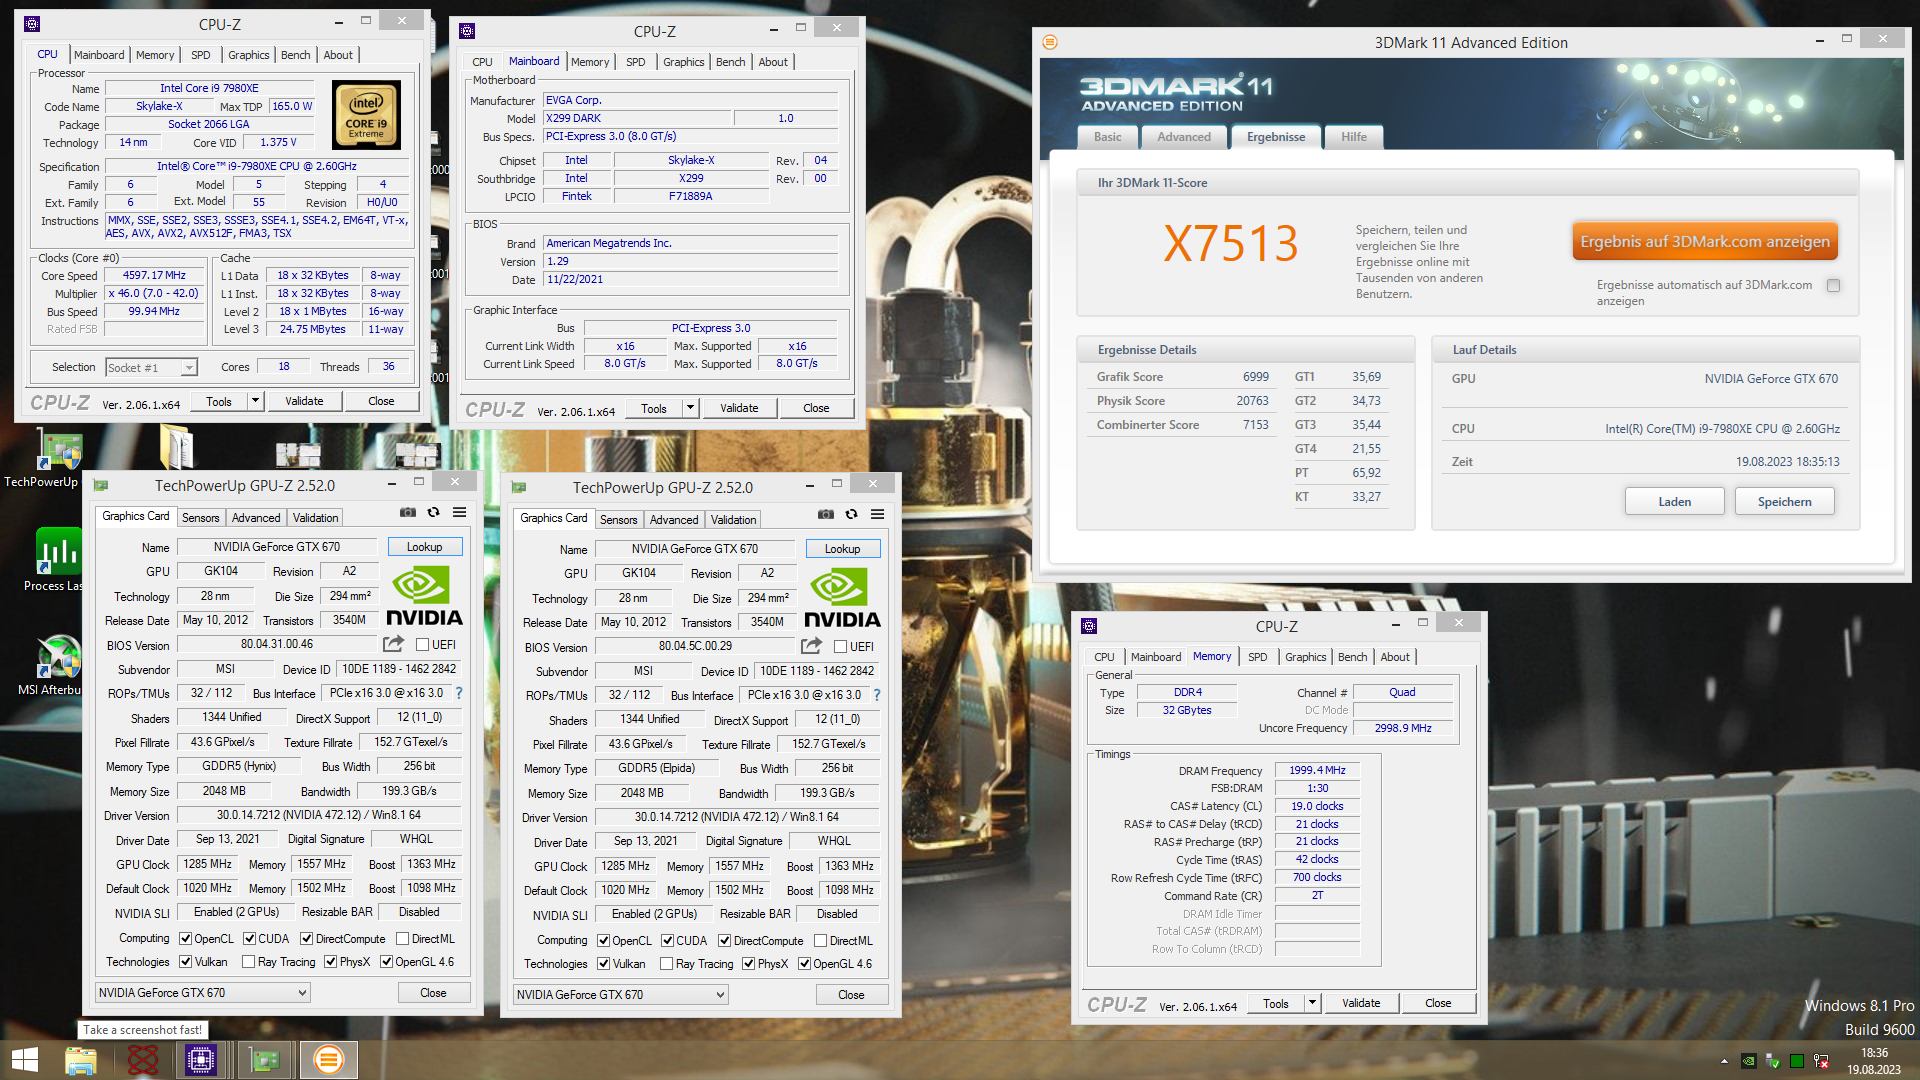Click Tools button in CPU-Z CPU window
This screenshot has height=1080, width=1920.
click(219, 401)
